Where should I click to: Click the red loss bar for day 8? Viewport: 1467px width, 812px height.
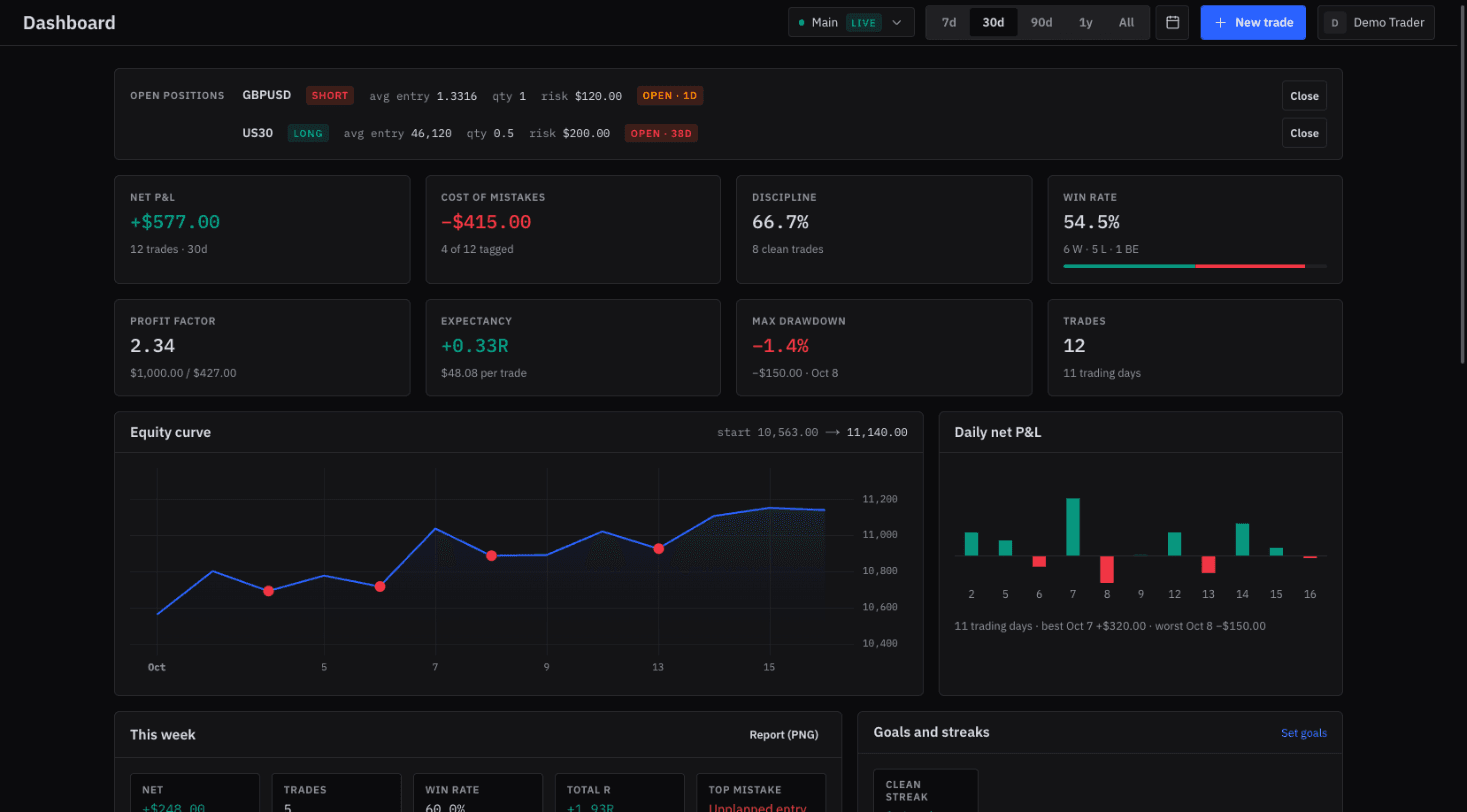[x=1107, y=569]
